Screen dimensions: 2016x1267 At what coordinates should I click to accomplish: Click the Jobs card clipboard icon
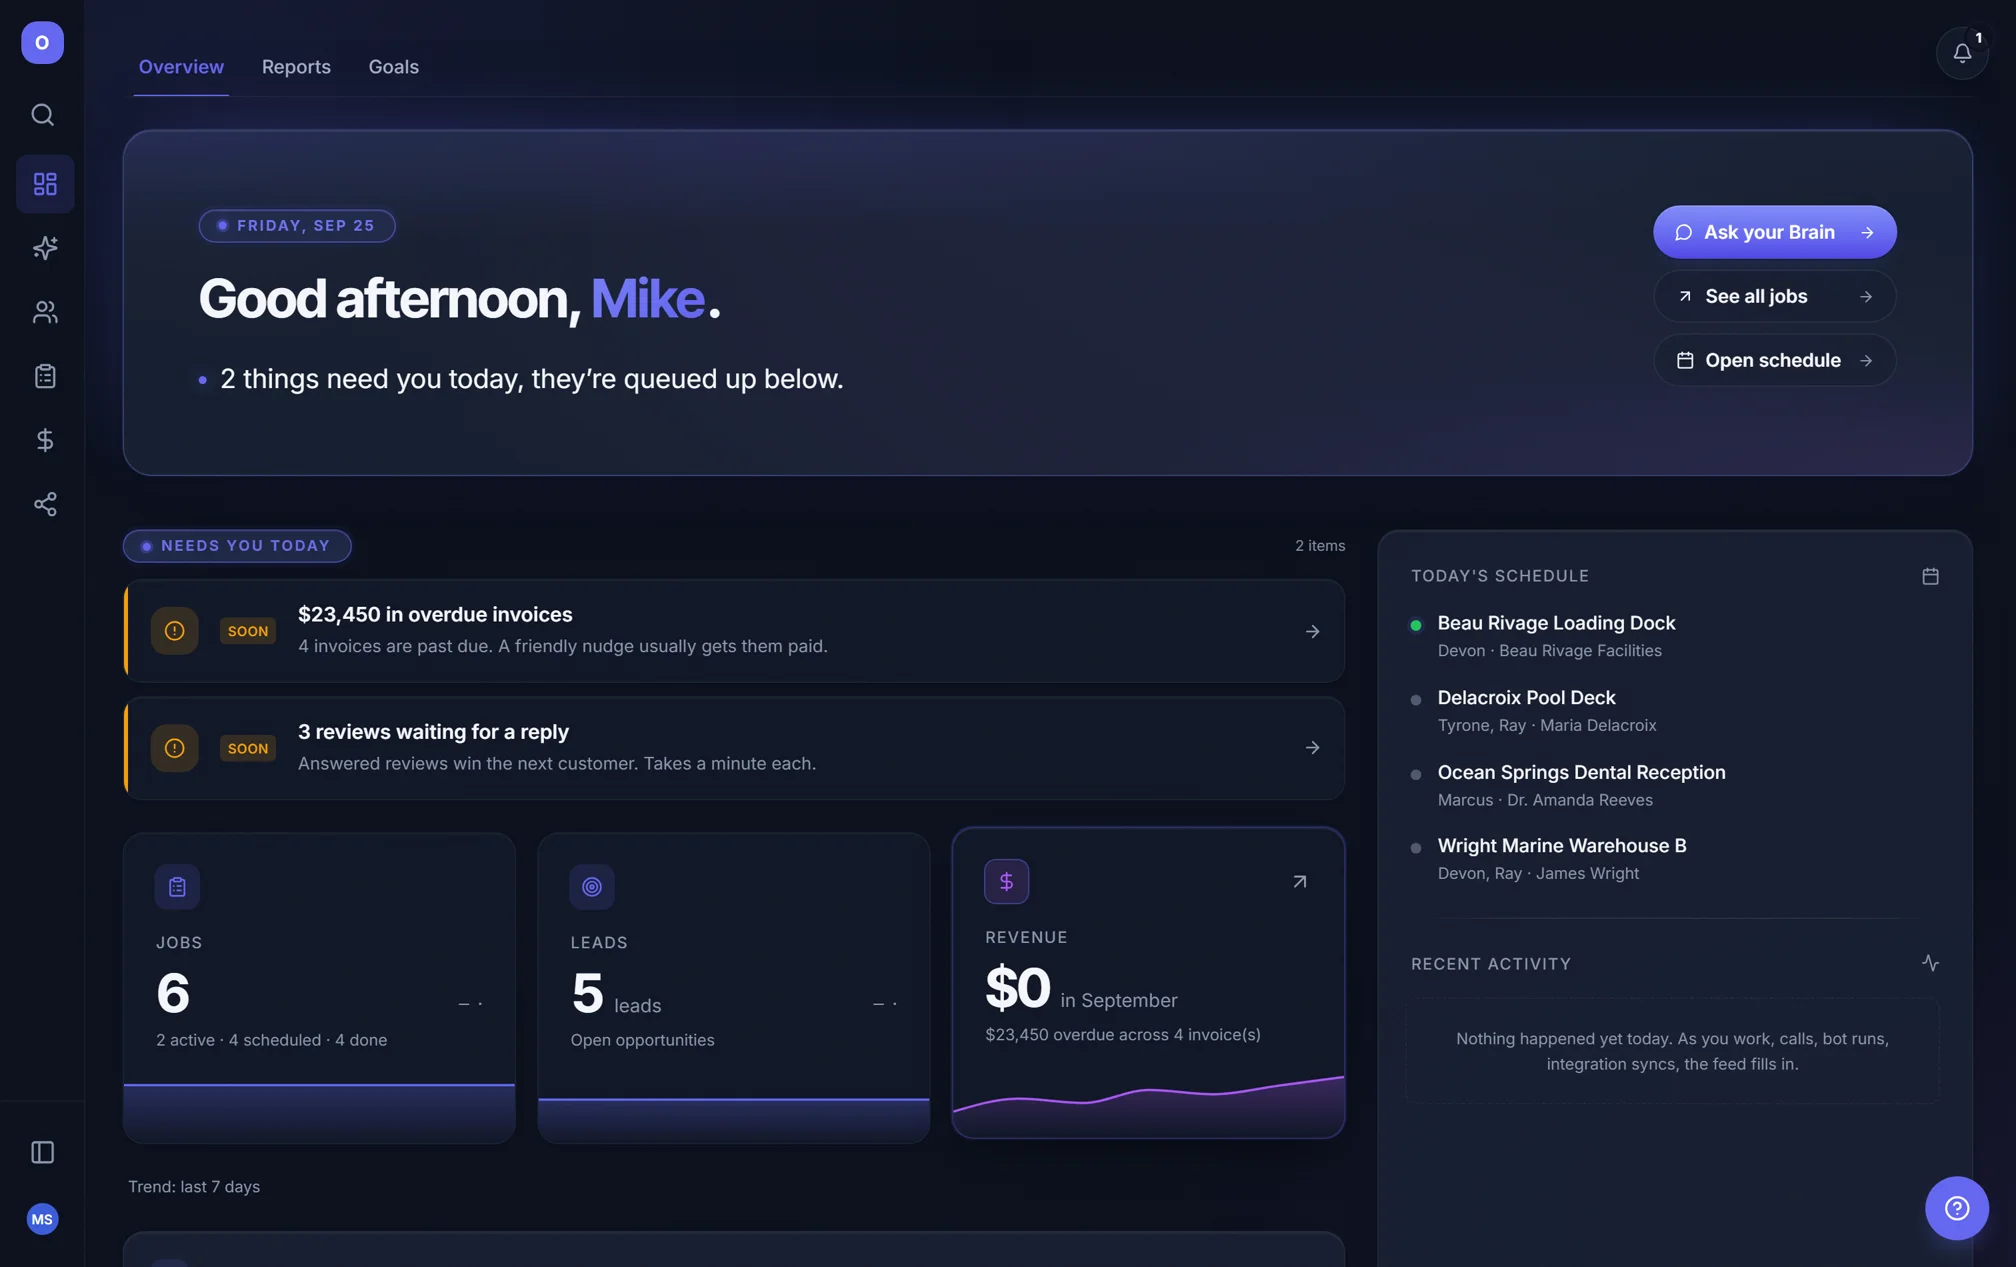click(177, 887)
